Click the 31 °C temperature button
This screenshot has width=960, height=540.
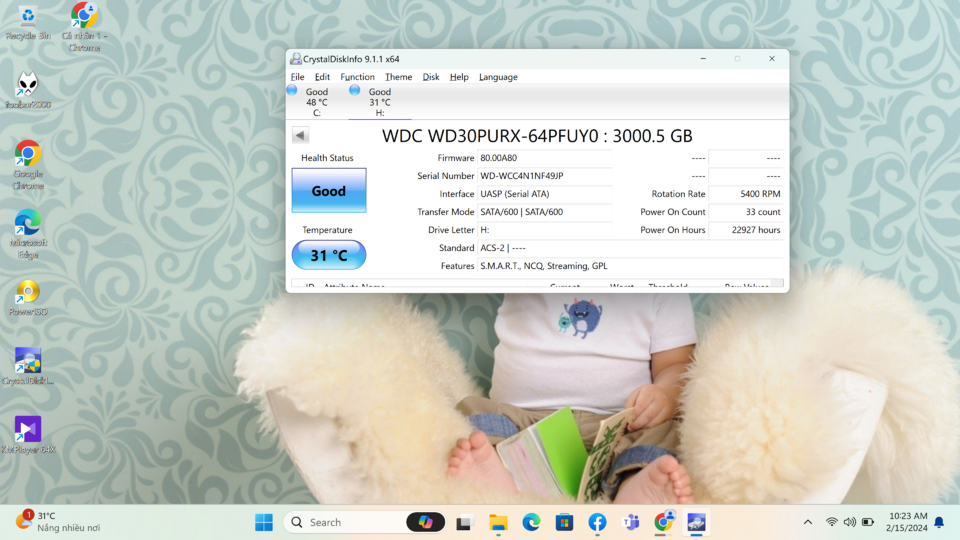coord(329,255)
